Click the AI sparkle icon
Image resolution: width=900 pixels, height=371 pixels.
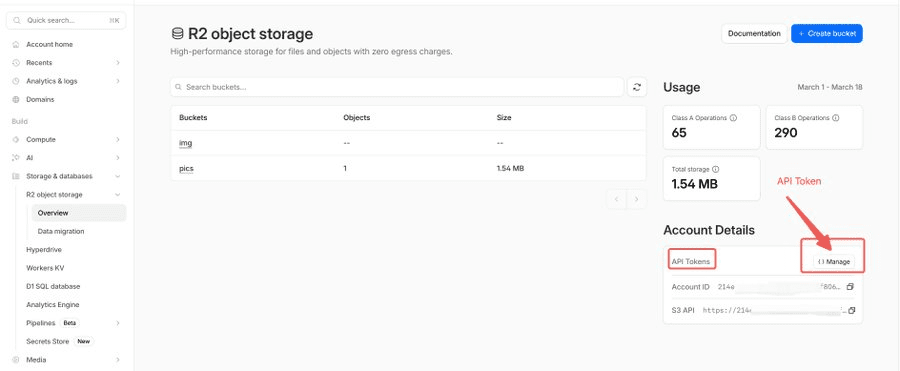(x=15, y=157)
